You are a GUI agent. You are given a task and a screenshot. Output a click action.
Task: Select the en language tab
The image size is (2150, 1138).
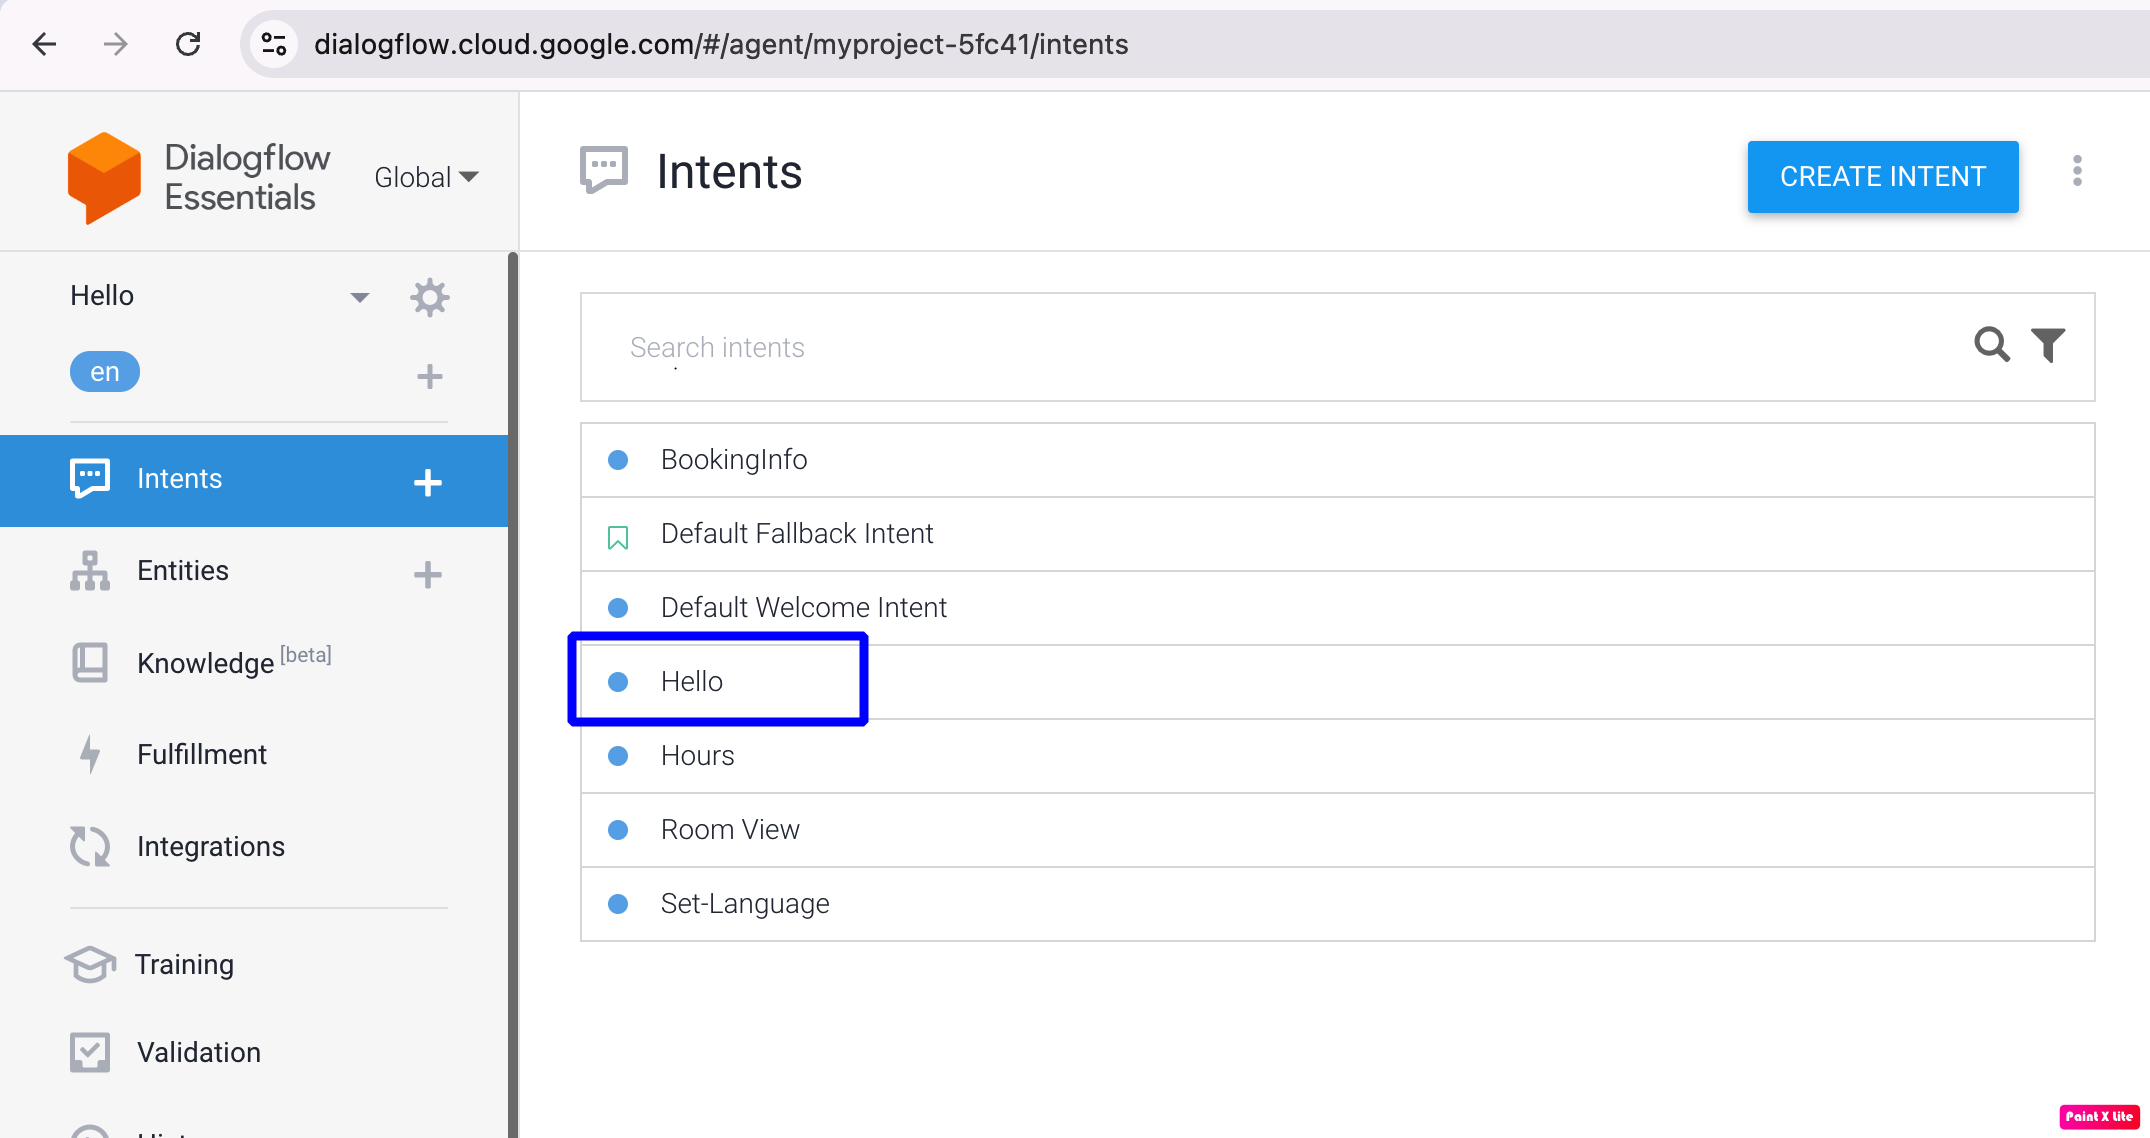[x=104, y=371]
